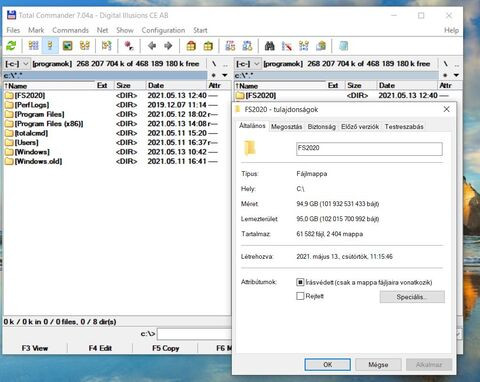This screenshot has height=382, width=480.
Task: Open left panel directory hotlist asterisk button
Action: (214, 75)
